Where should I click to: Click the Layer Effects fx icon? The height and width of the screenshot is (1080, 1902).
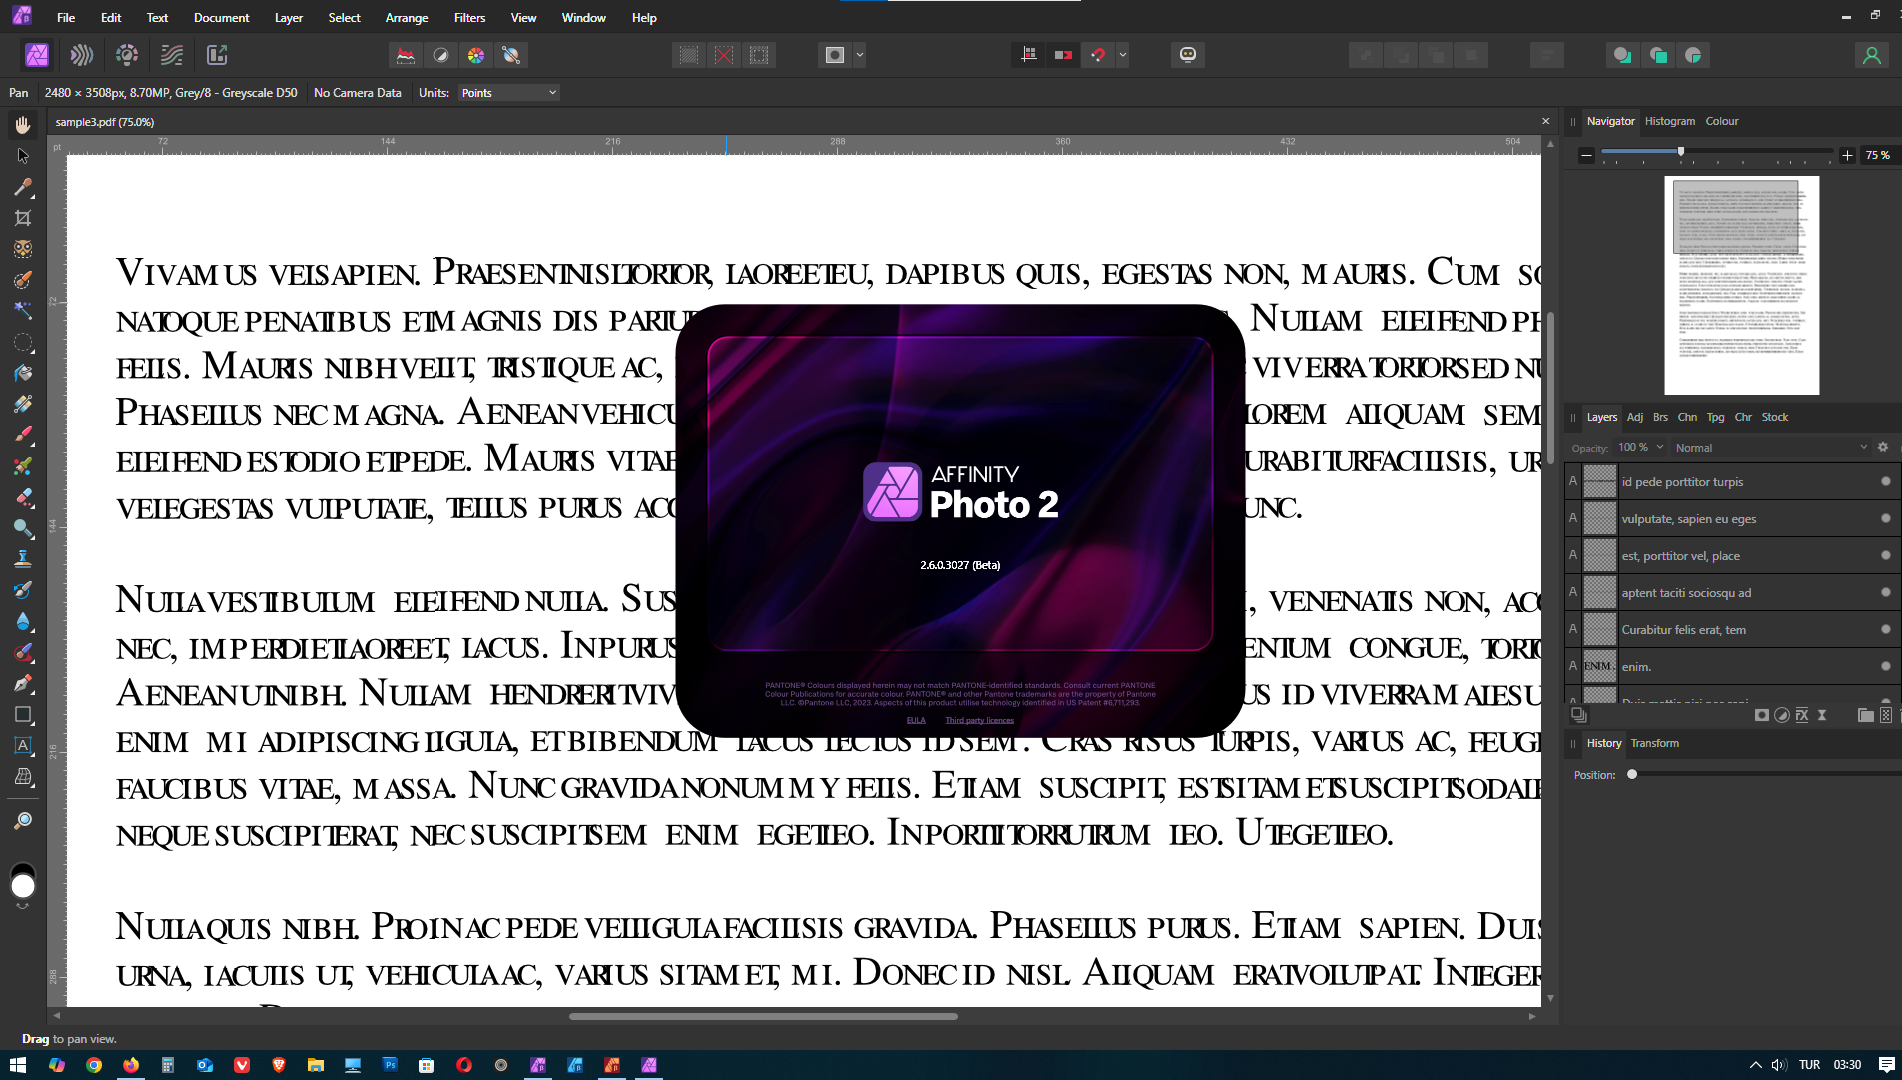click(x=1802, y=715)
